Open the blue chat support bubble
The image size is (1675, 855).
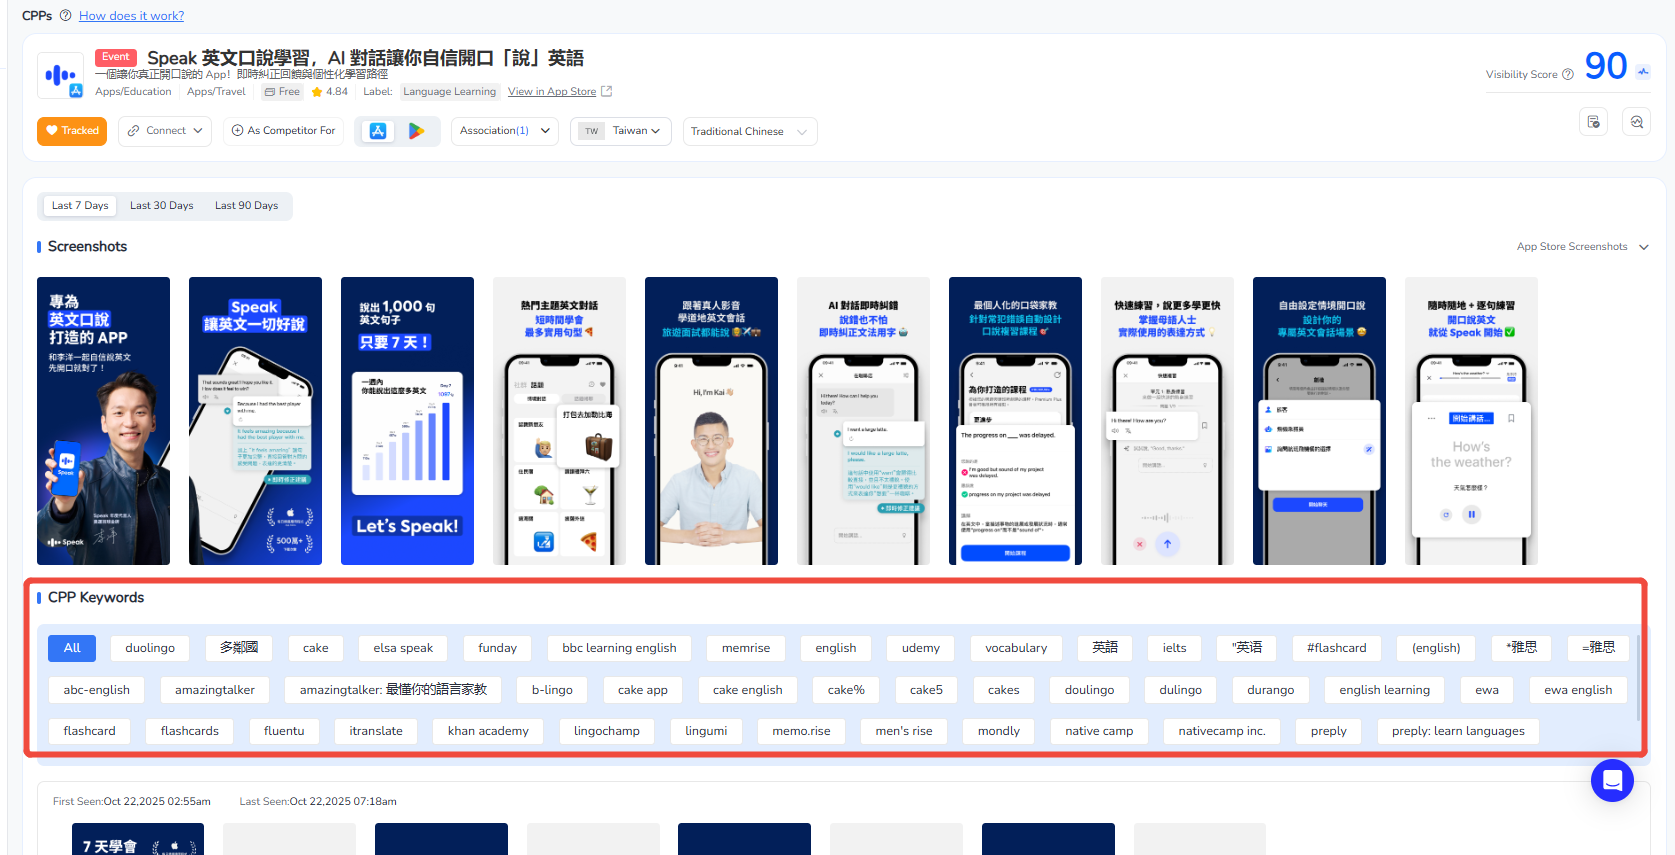(x=1612, y=780)
